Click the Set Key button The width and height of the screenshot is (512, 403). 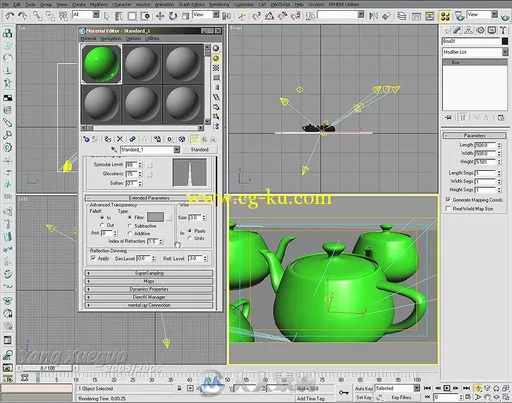click(x=363, y=397)
